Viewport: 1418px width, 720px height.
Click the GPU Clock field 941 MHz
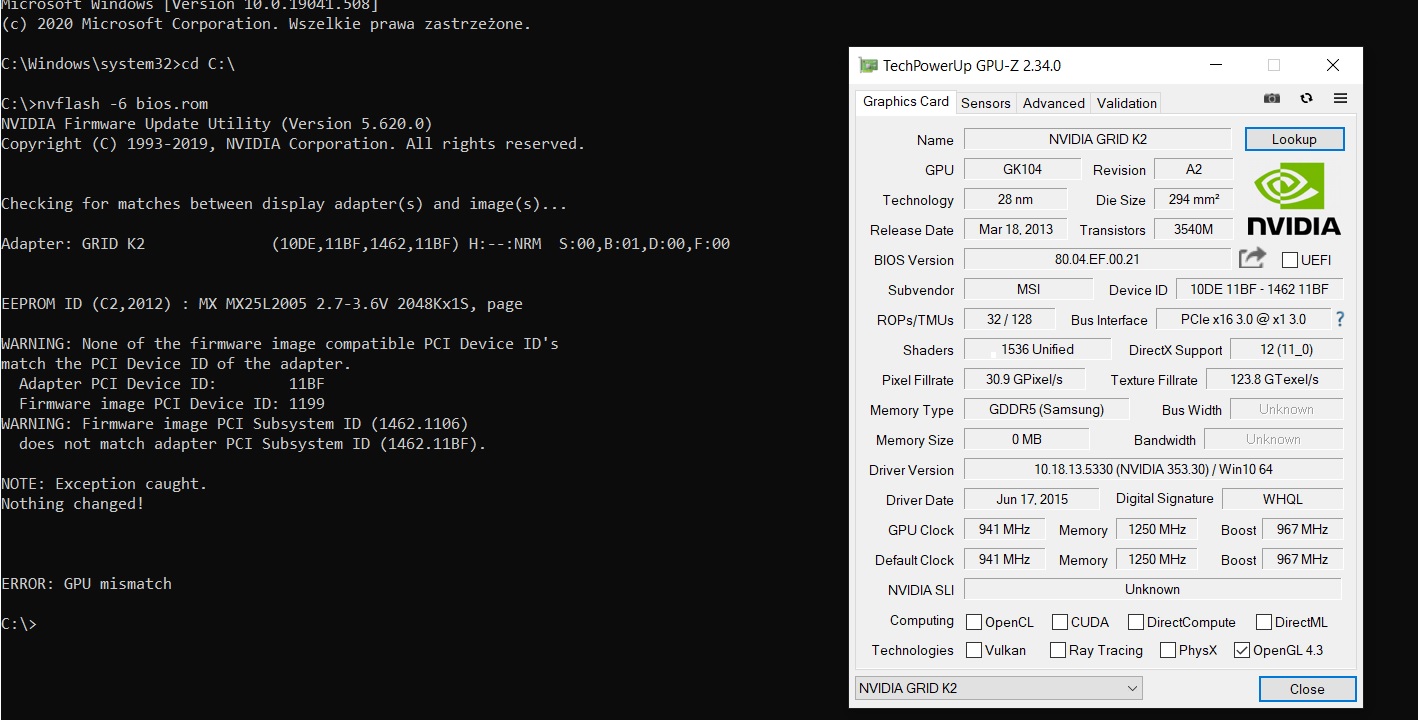pos(1004,529)
